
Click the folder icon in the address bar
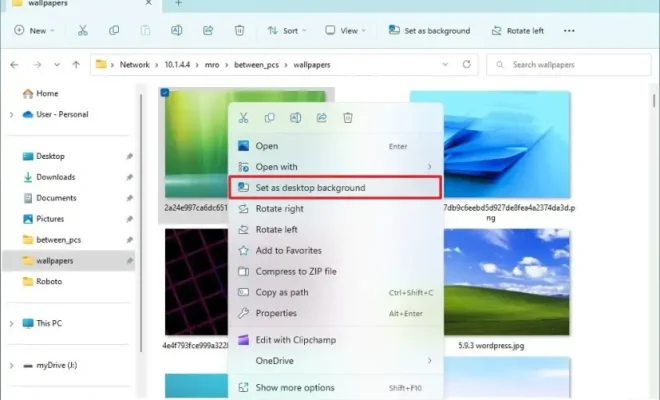tap(101, 64)
